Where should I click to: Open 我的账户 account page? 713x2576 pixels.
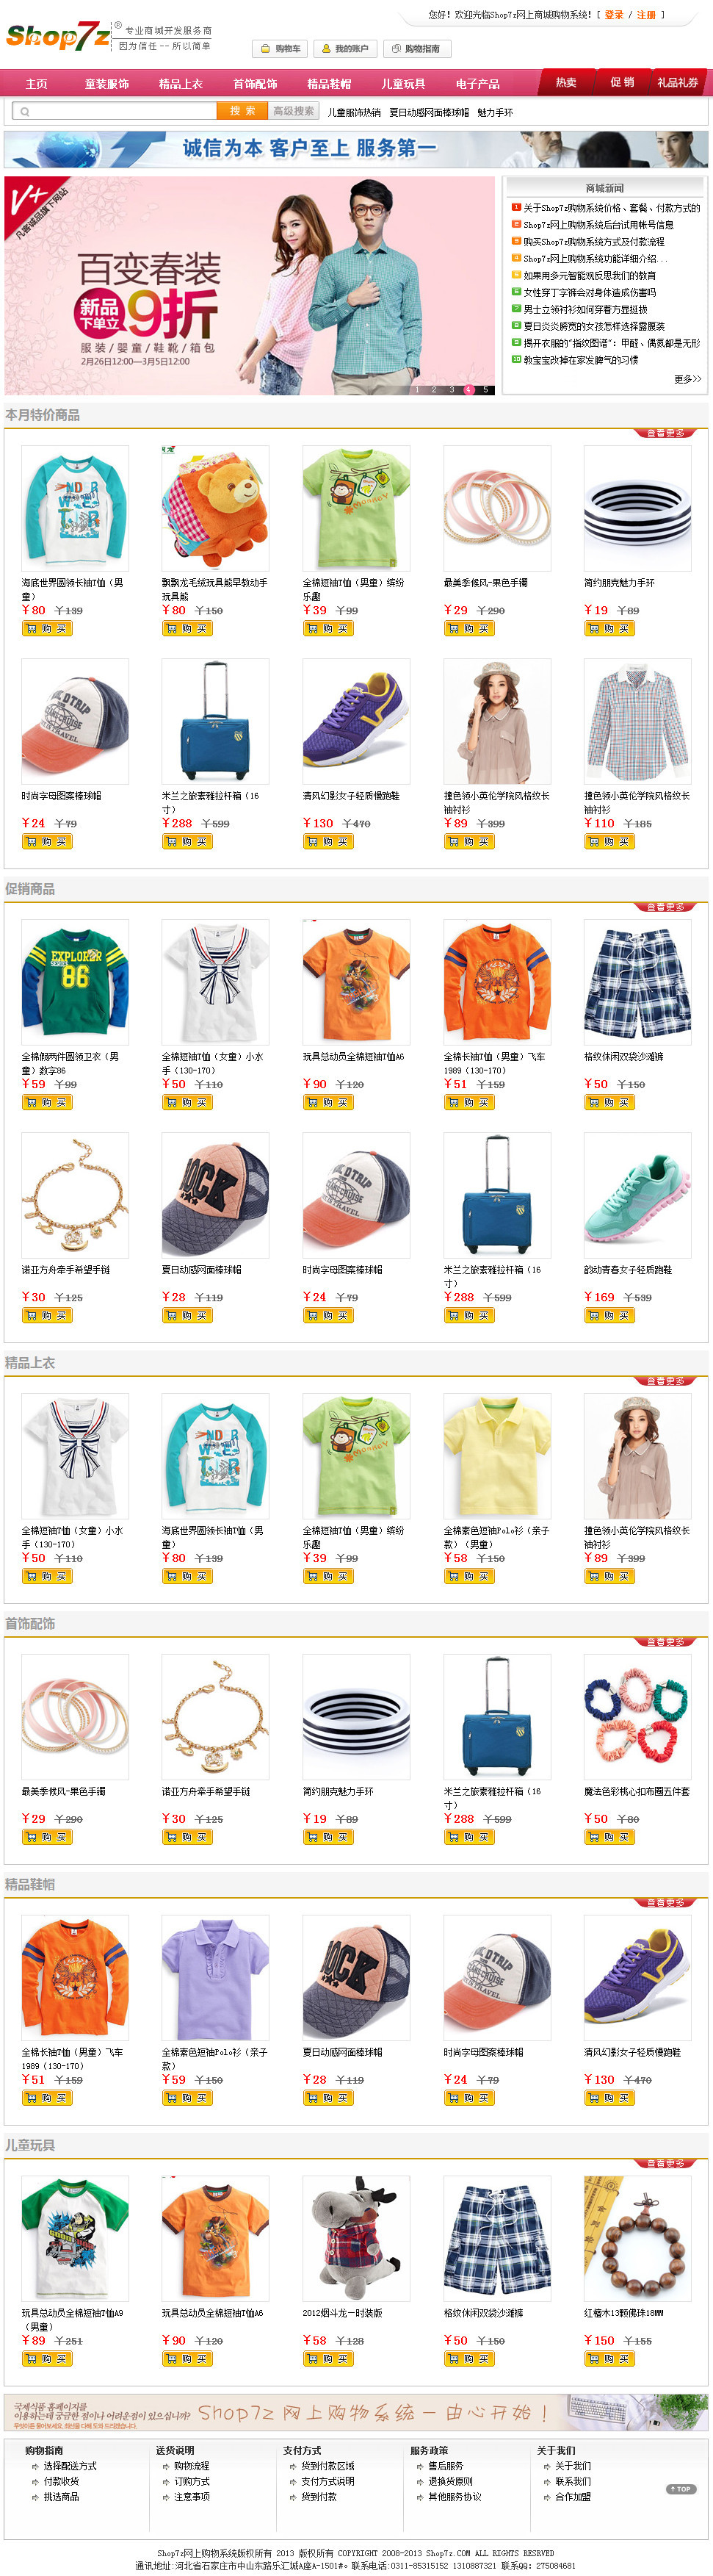[x=344, y=48]
